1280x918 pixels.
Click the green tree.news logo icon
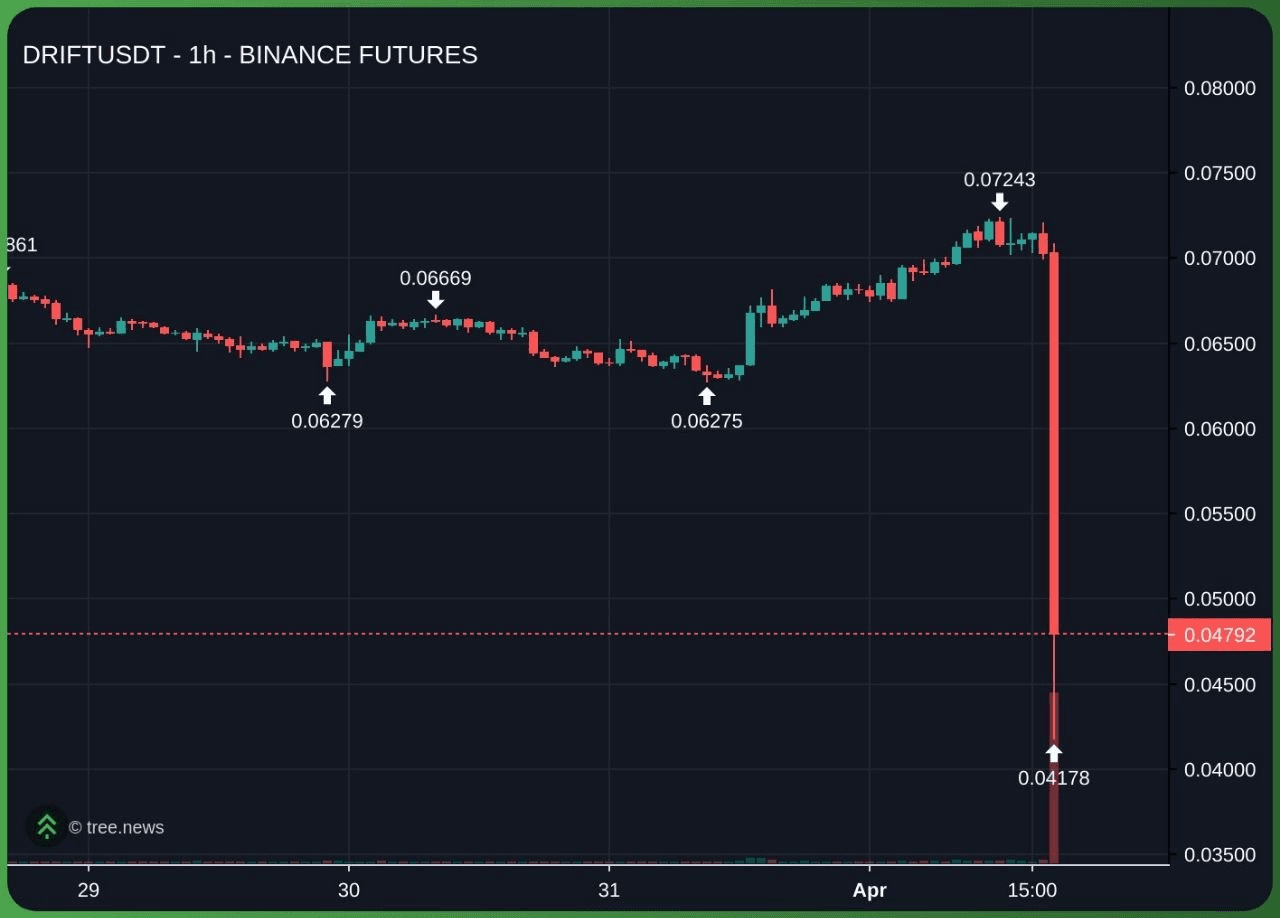click(46, 826)
